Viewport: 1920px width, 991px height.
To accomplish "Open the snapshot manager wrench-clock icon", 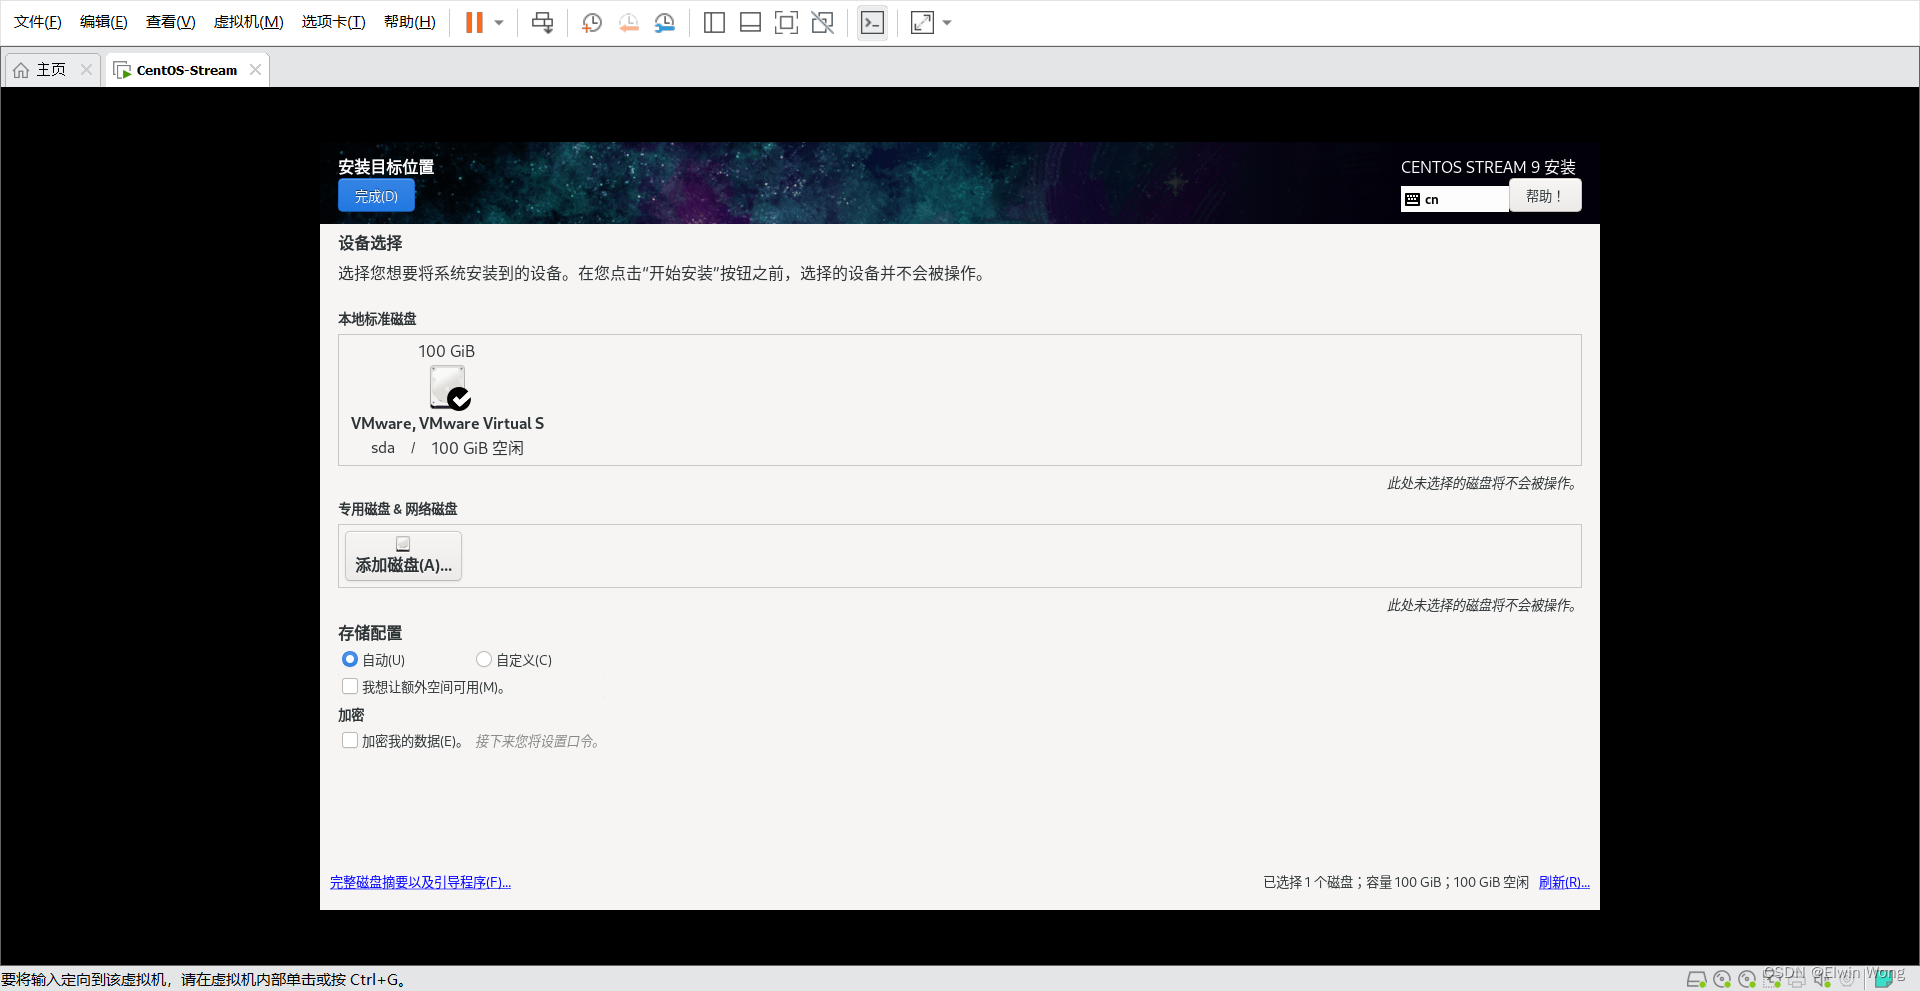I will pyautogui.click(x=664, y=22).
